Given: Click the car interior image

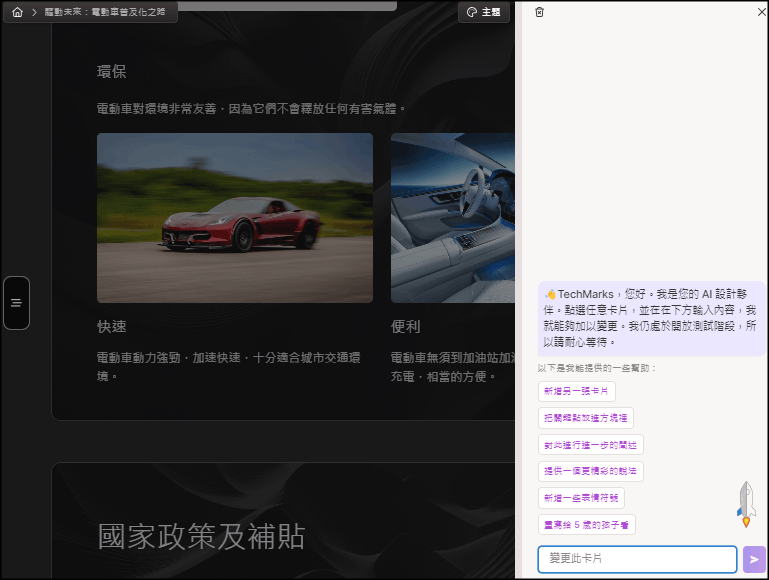Looking at the screenshot, I should click(452, 218).
